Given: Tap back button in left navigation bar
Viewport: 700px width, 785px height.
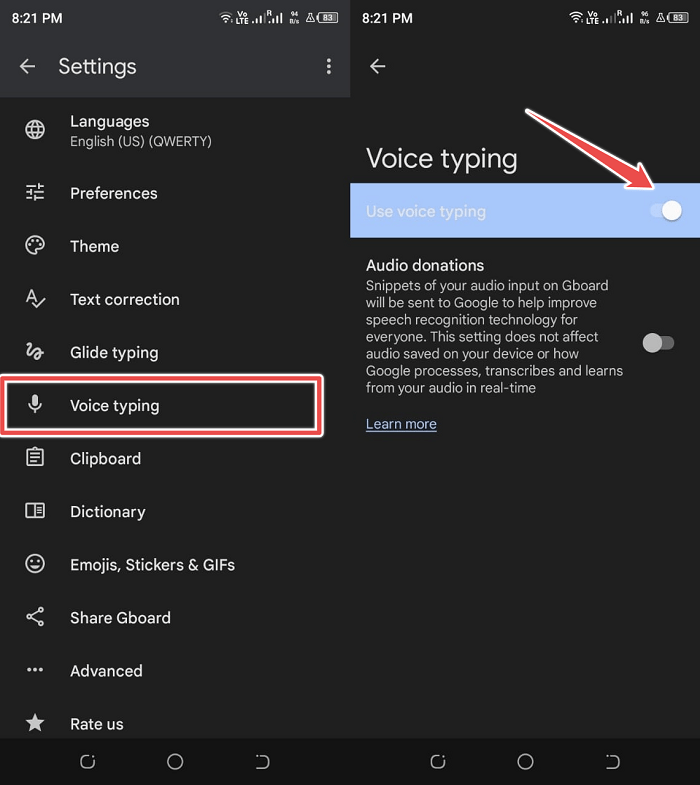Looking at the screenshot, I should tap(262, 762).
